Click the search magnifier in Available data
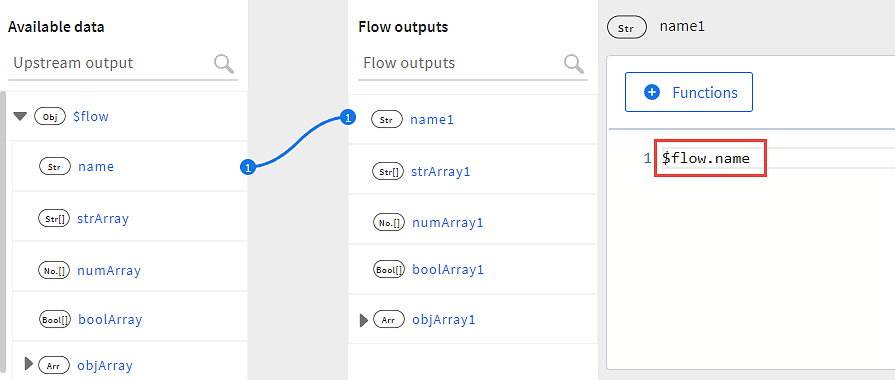895x380 pixels. click(224, 64)
